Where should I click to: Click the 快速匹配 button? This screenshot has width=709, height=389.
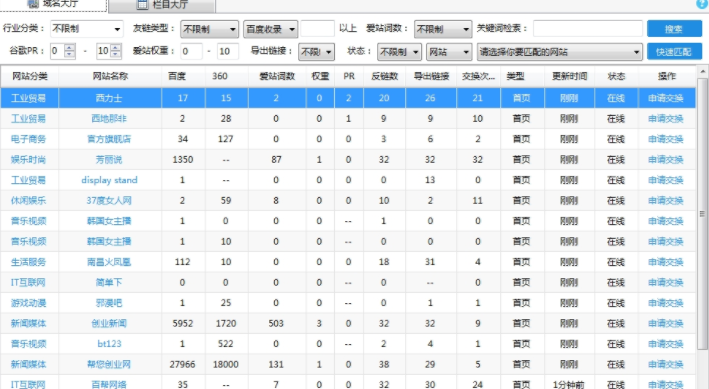click(674, 52)
